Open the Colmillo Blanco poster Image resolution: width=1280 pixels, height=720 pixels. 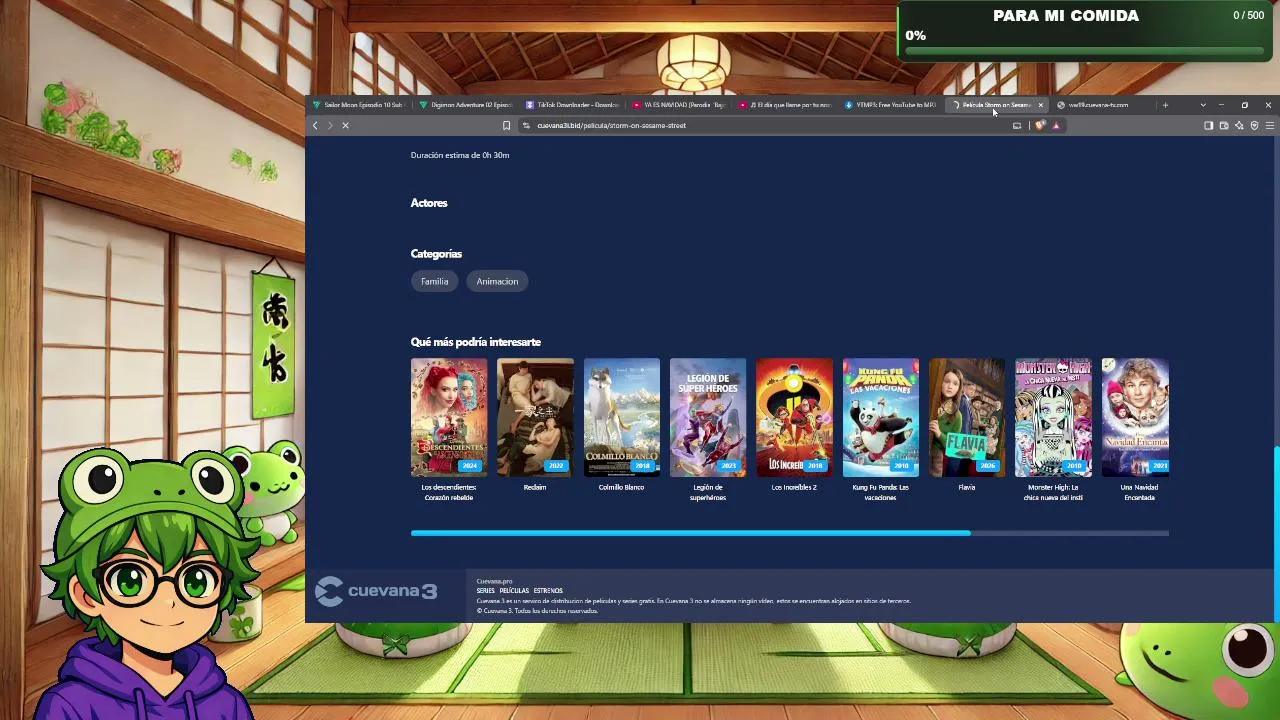coord(622,417)
